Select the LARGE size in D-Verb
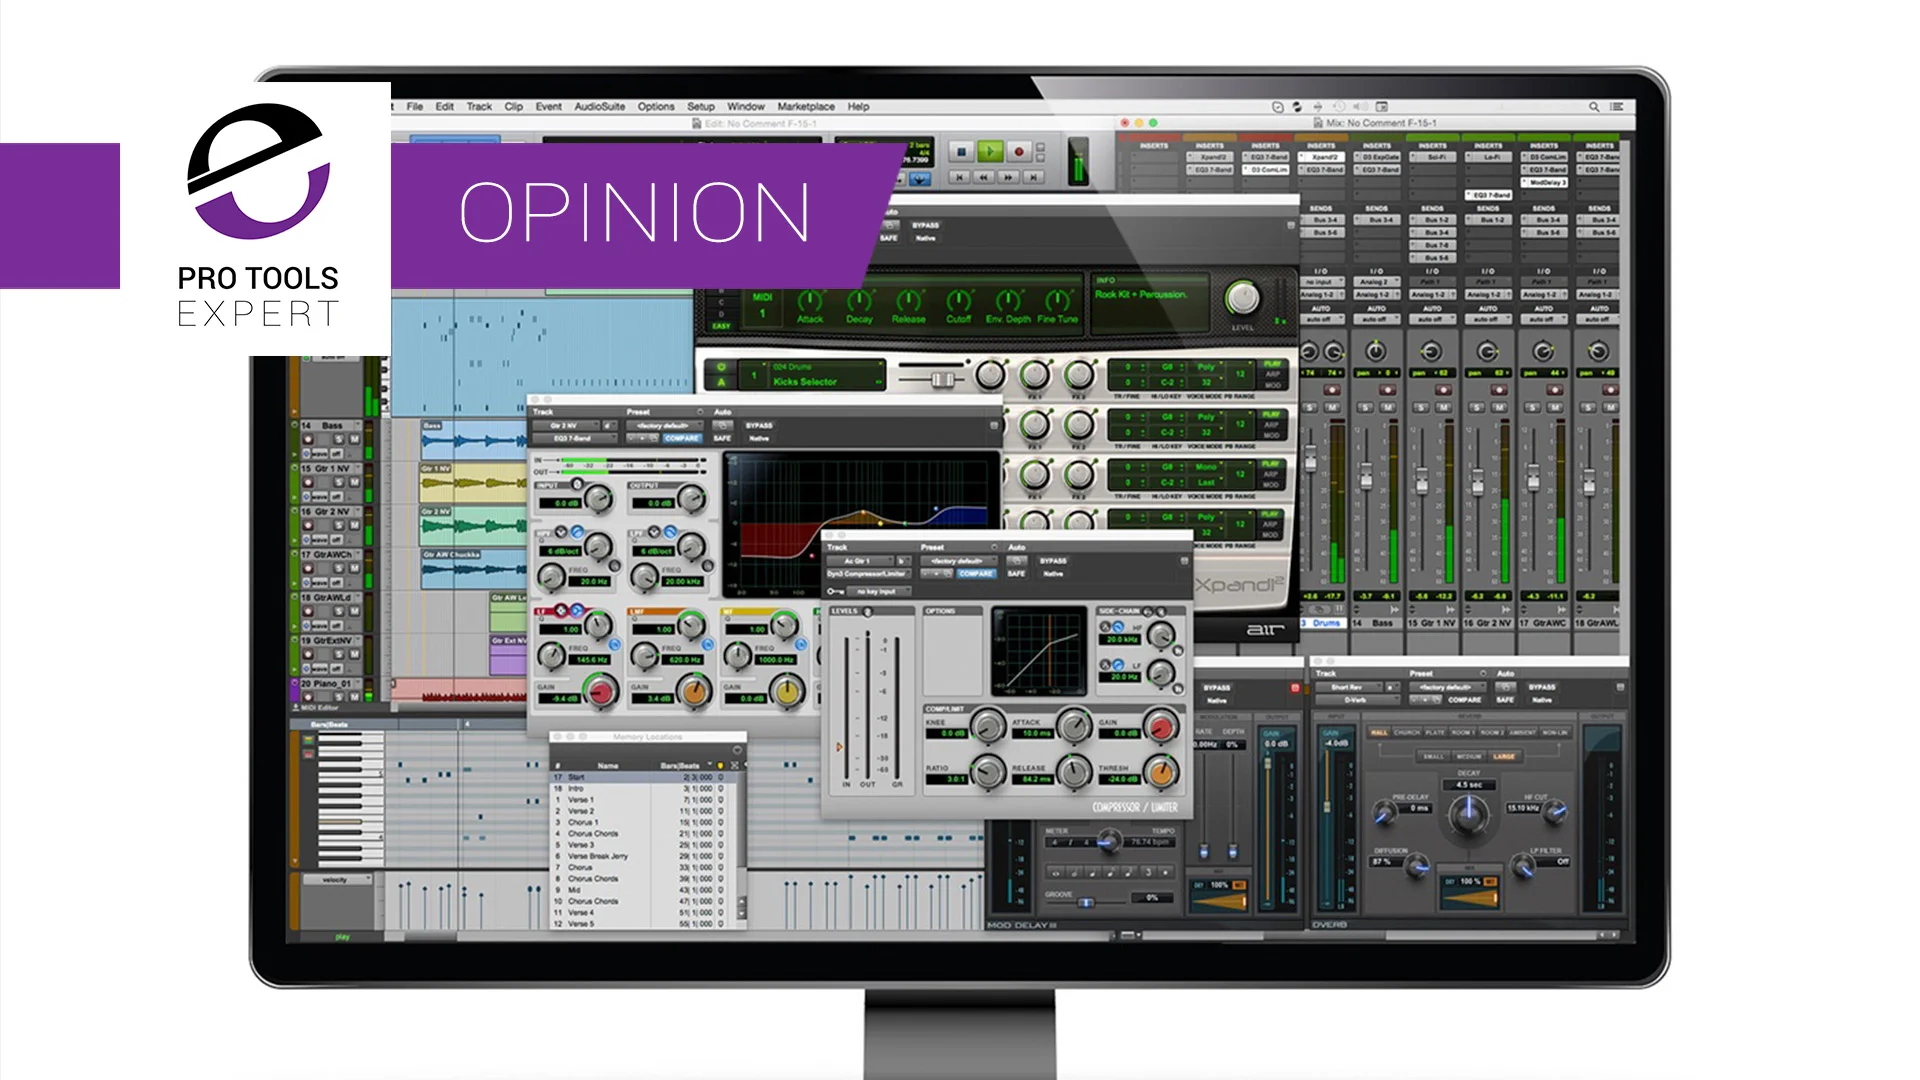Screen dimensions: 1920x1080 coord(1504,757)
